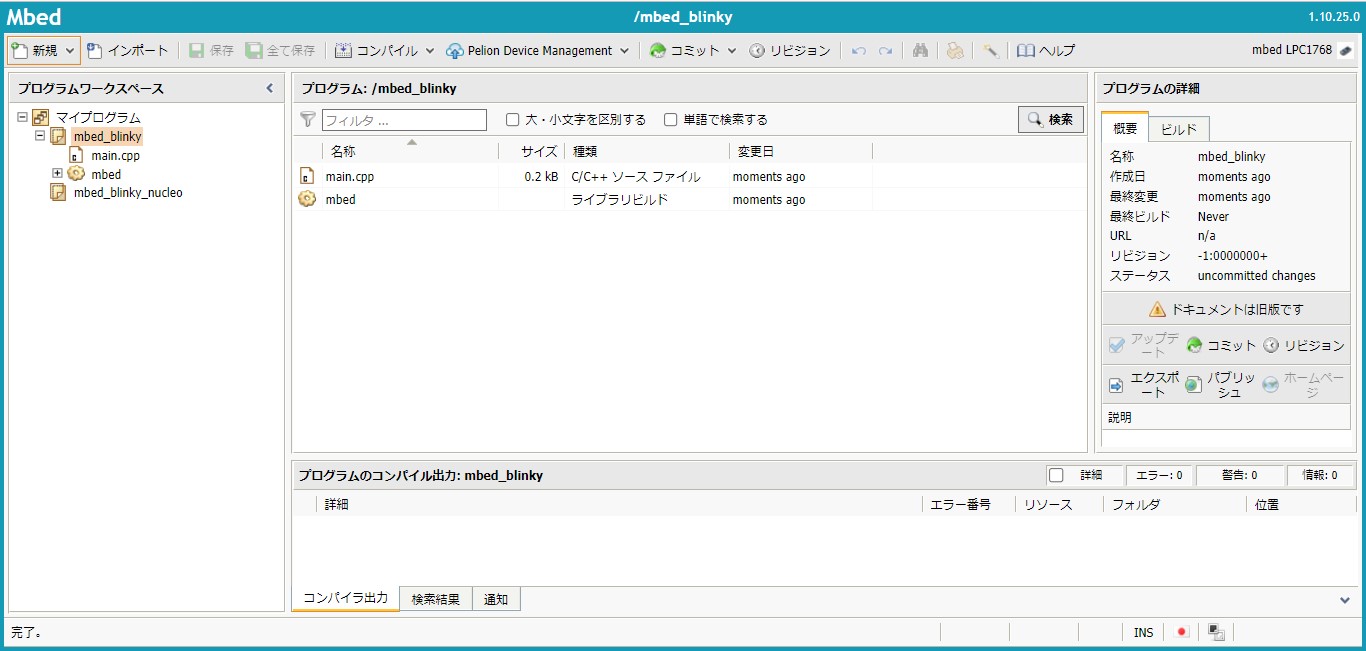Select mbed_blinky in the workspace tree
Screen dimensions: 1366x651
[107, 136]
